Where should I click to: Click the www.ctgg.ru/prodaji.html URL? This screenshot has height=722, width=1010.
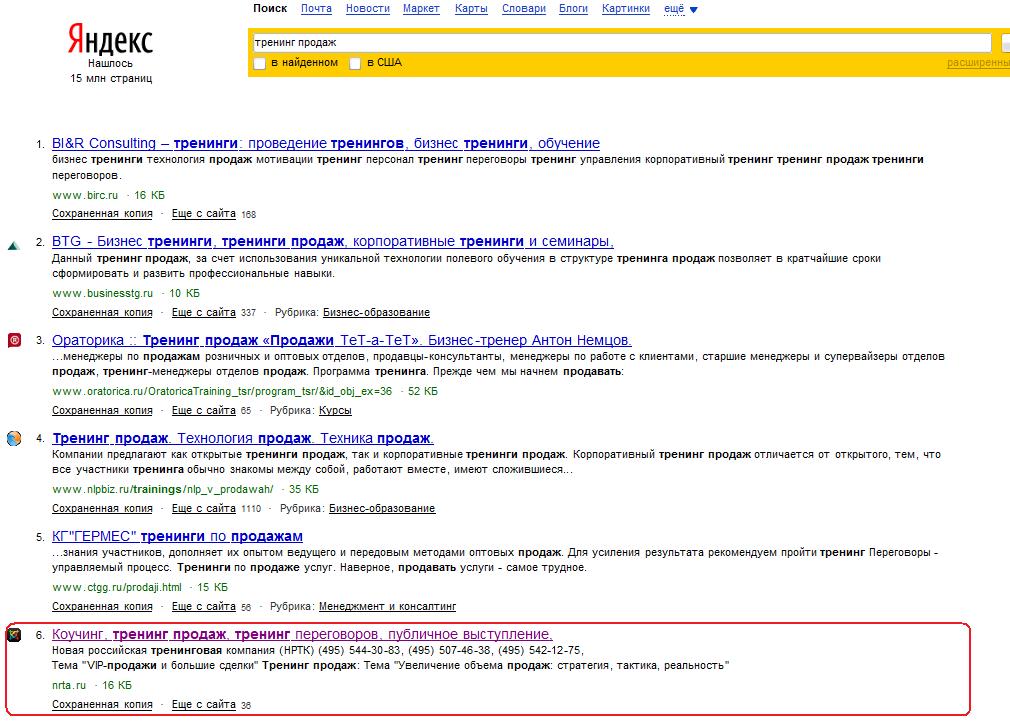click(117, 587)
